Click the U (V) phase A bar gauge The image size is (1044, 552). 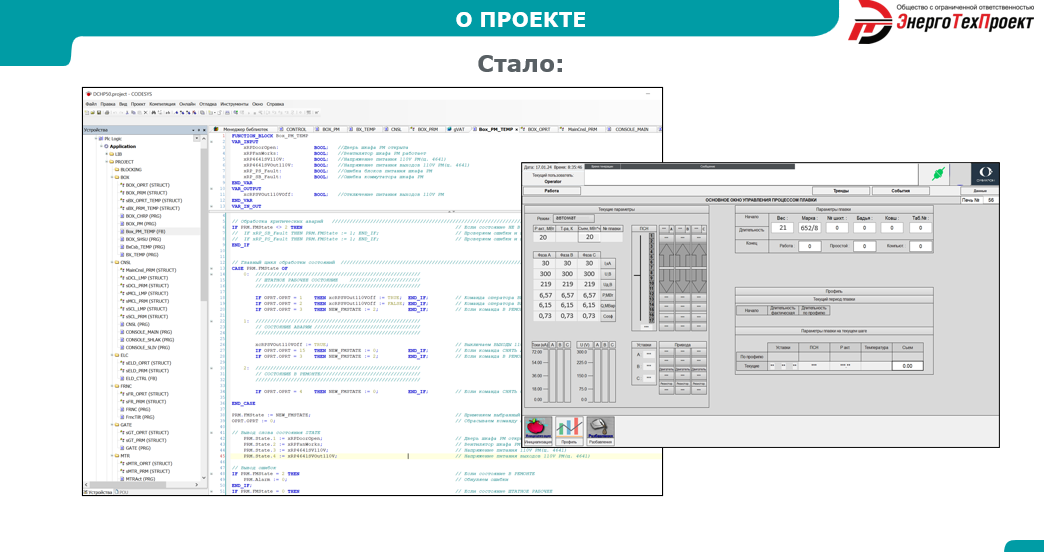[x=598, y=376]
